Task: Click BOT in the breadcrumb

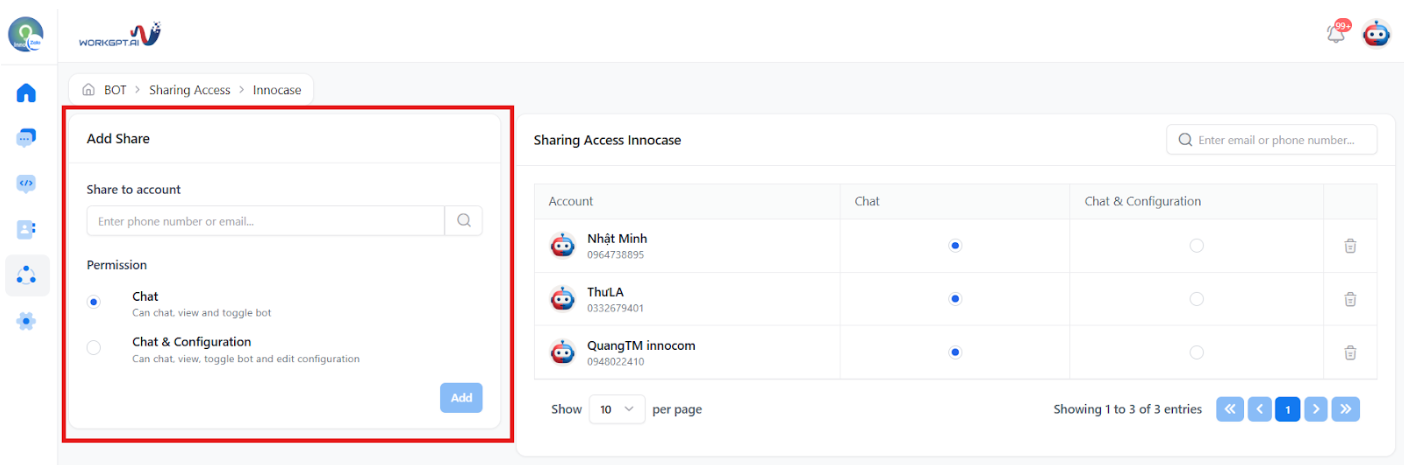Action: 115,90
